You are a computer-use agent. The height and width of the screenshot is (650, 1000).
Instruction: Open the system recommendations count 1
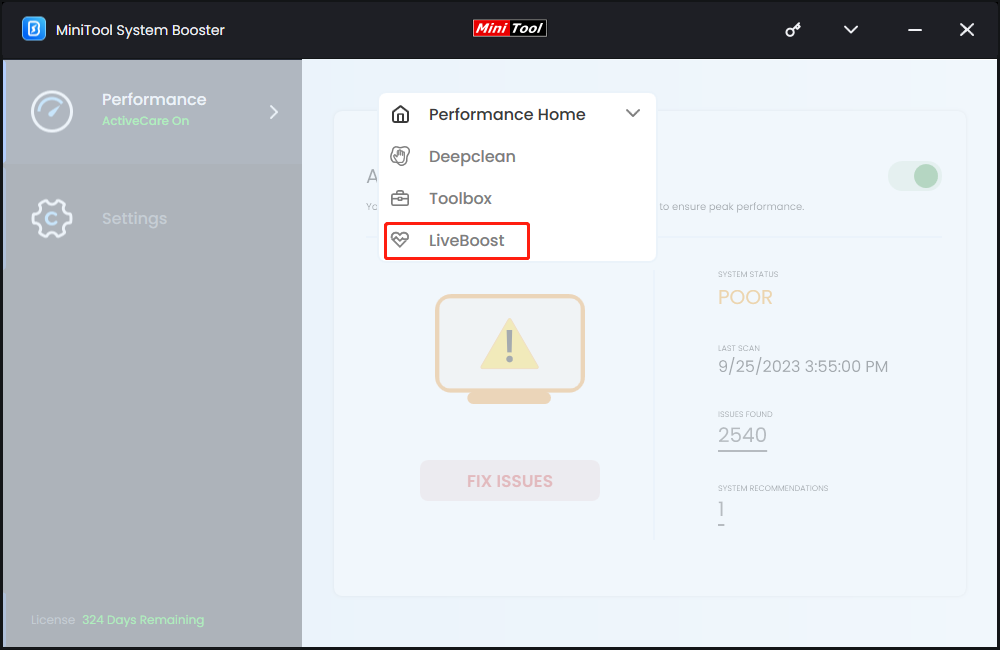(x=721, y=510)
